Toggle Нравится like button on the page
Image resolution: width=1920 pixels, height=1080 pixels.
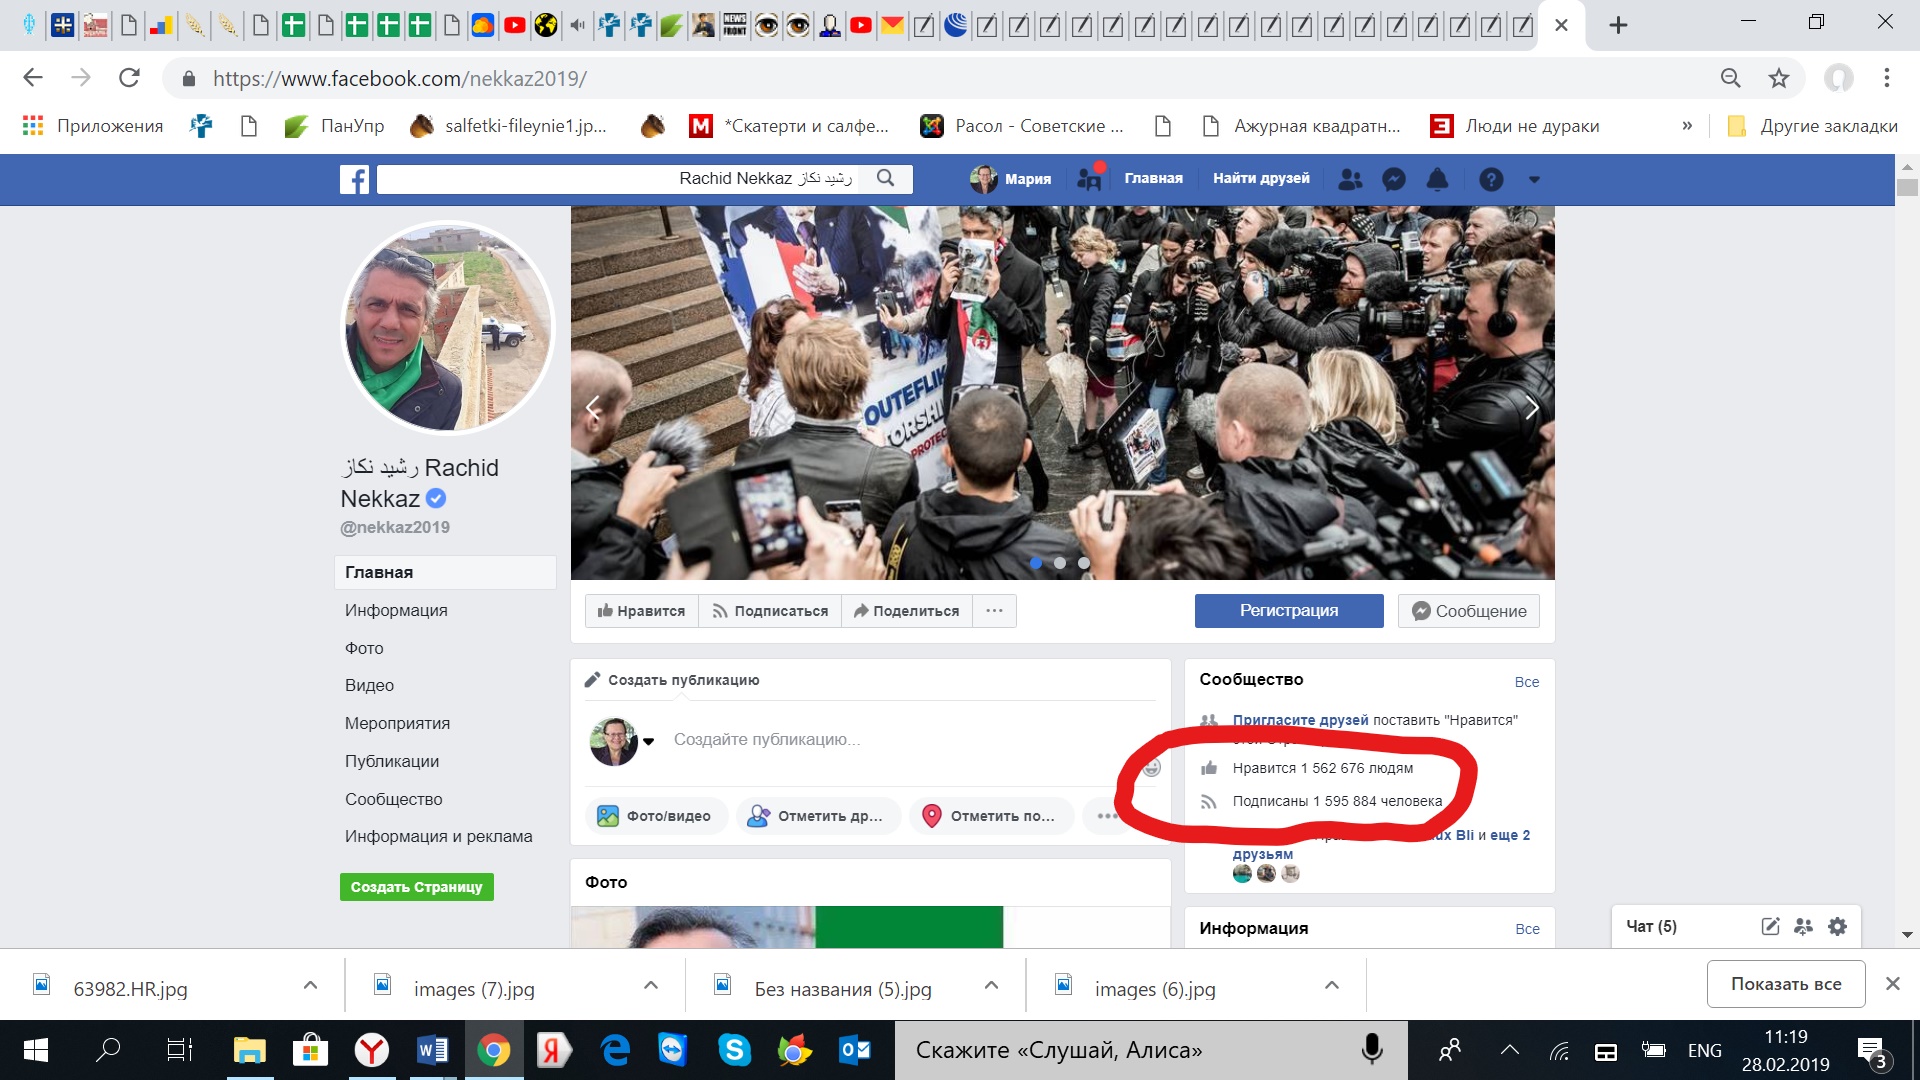[641, 611]
